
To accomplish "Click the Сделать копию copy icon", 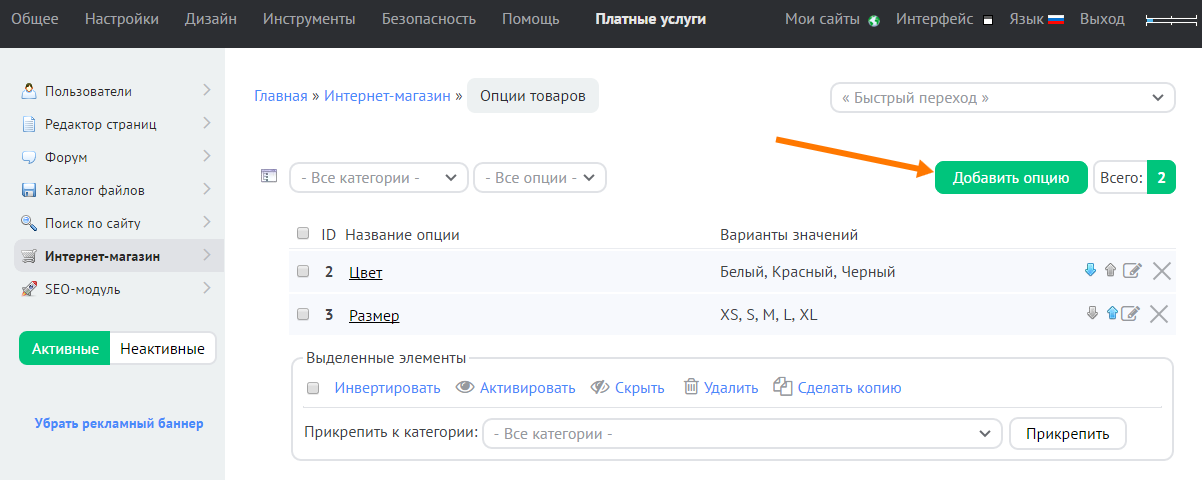I will pos(783,387).
